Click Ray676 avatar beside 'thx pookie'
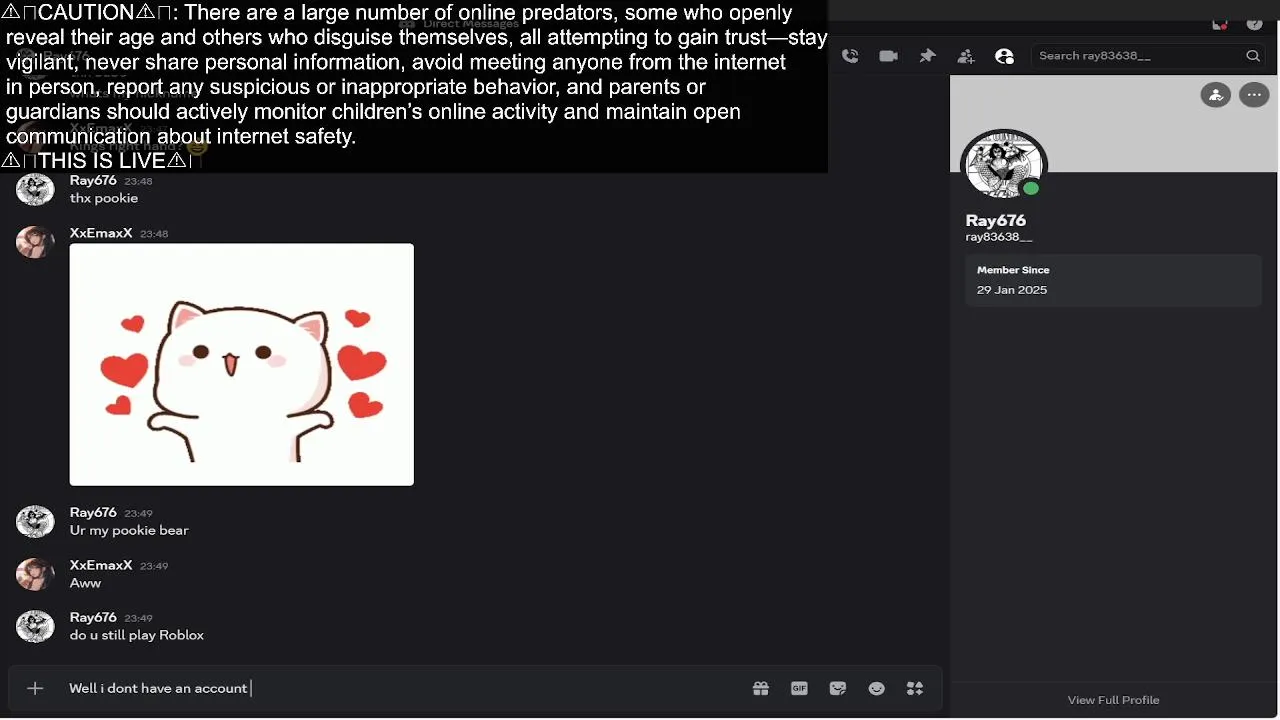Screen dimensions: 1280x720 [35, 189]
